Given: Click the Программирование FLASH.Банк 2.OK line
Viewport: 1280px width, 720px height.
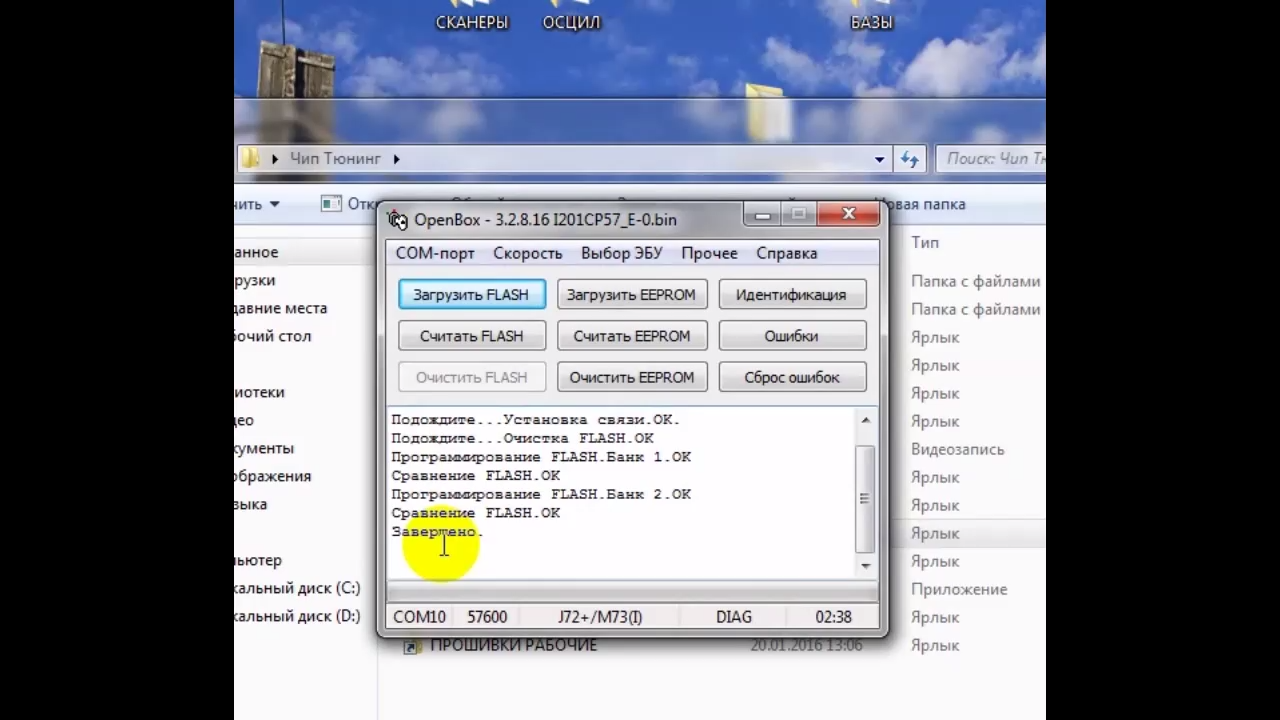Looking at the screenshot, I should click(541, 494).
